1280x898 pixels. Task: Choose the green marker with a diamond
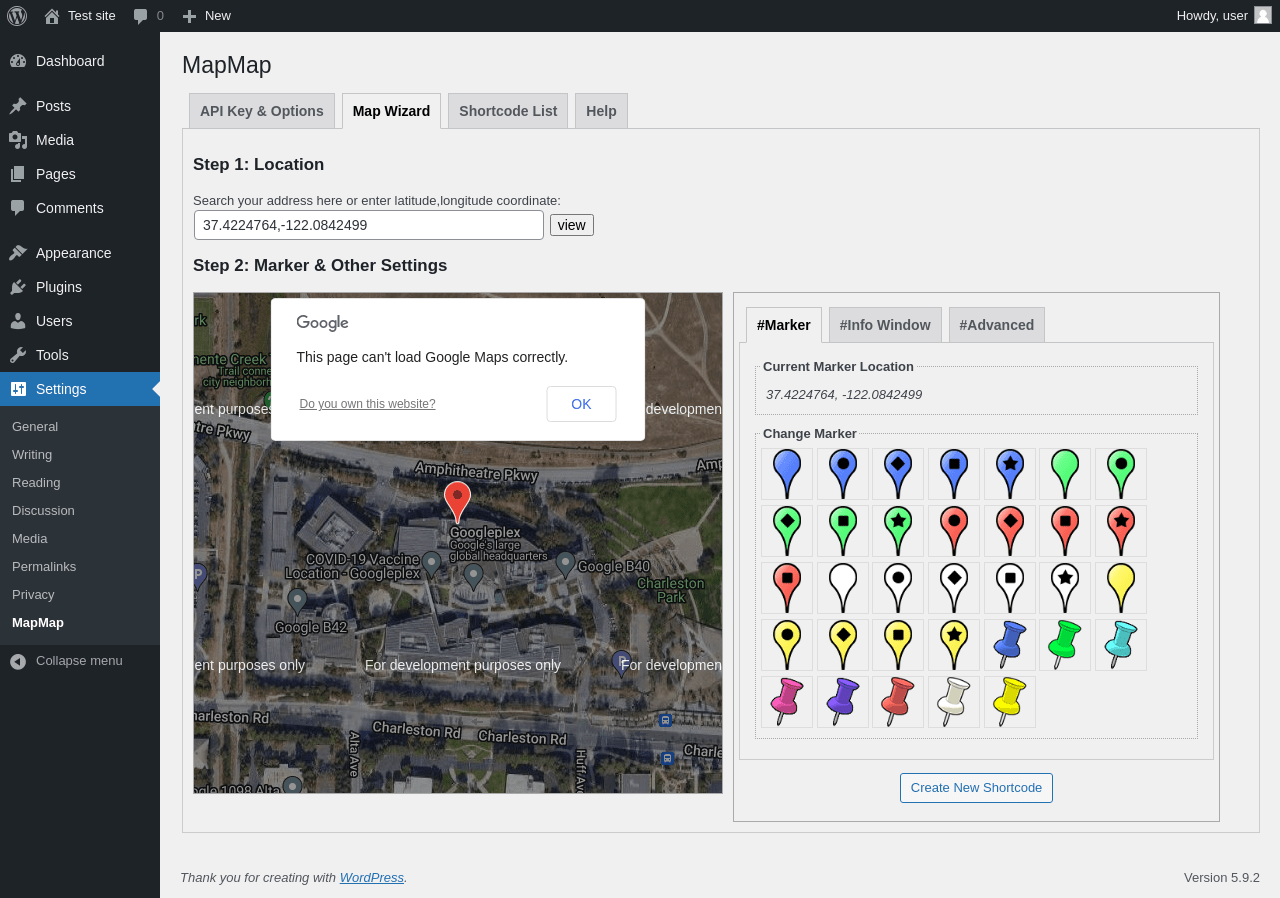tap(787, 531)
